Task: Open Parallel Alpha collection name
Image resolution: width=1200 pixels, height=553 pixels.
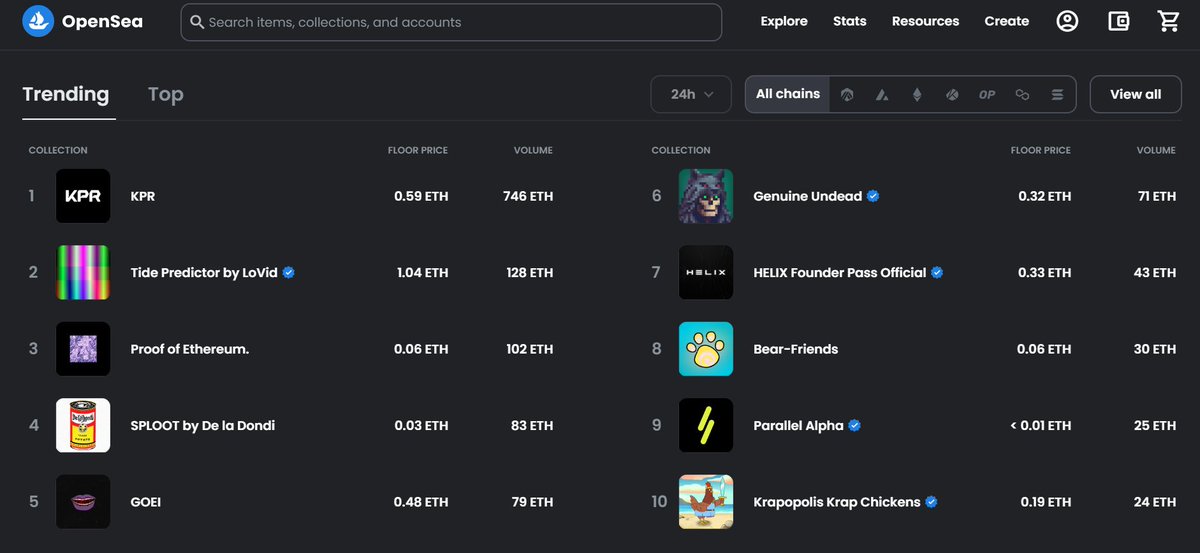Action: (798, 425)
